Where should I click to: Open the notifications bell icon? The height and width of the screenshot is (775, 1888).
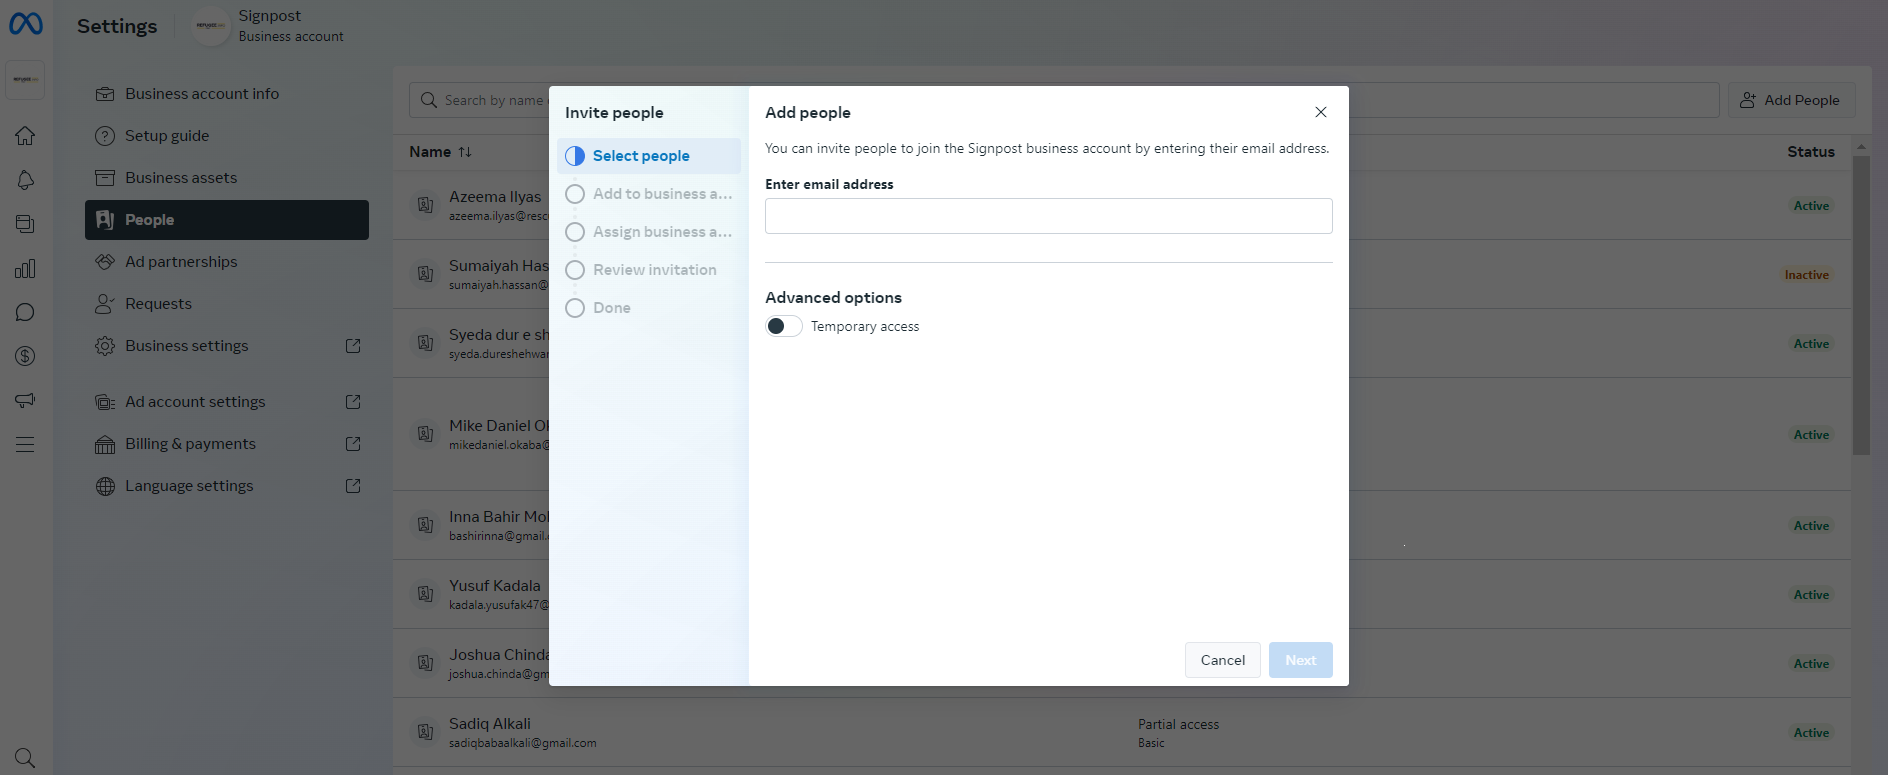pos(25,180)
